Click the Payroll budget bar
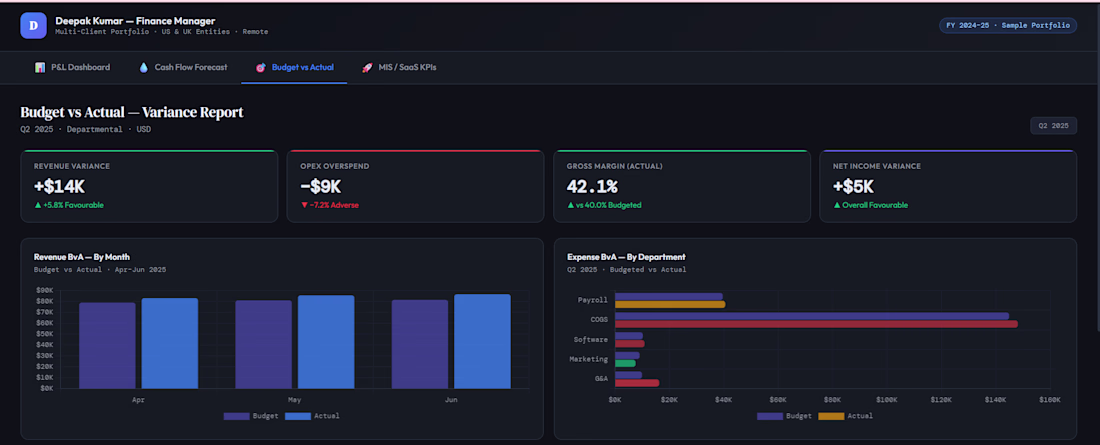The image size is (1100, 445). (x=669, y=296)
